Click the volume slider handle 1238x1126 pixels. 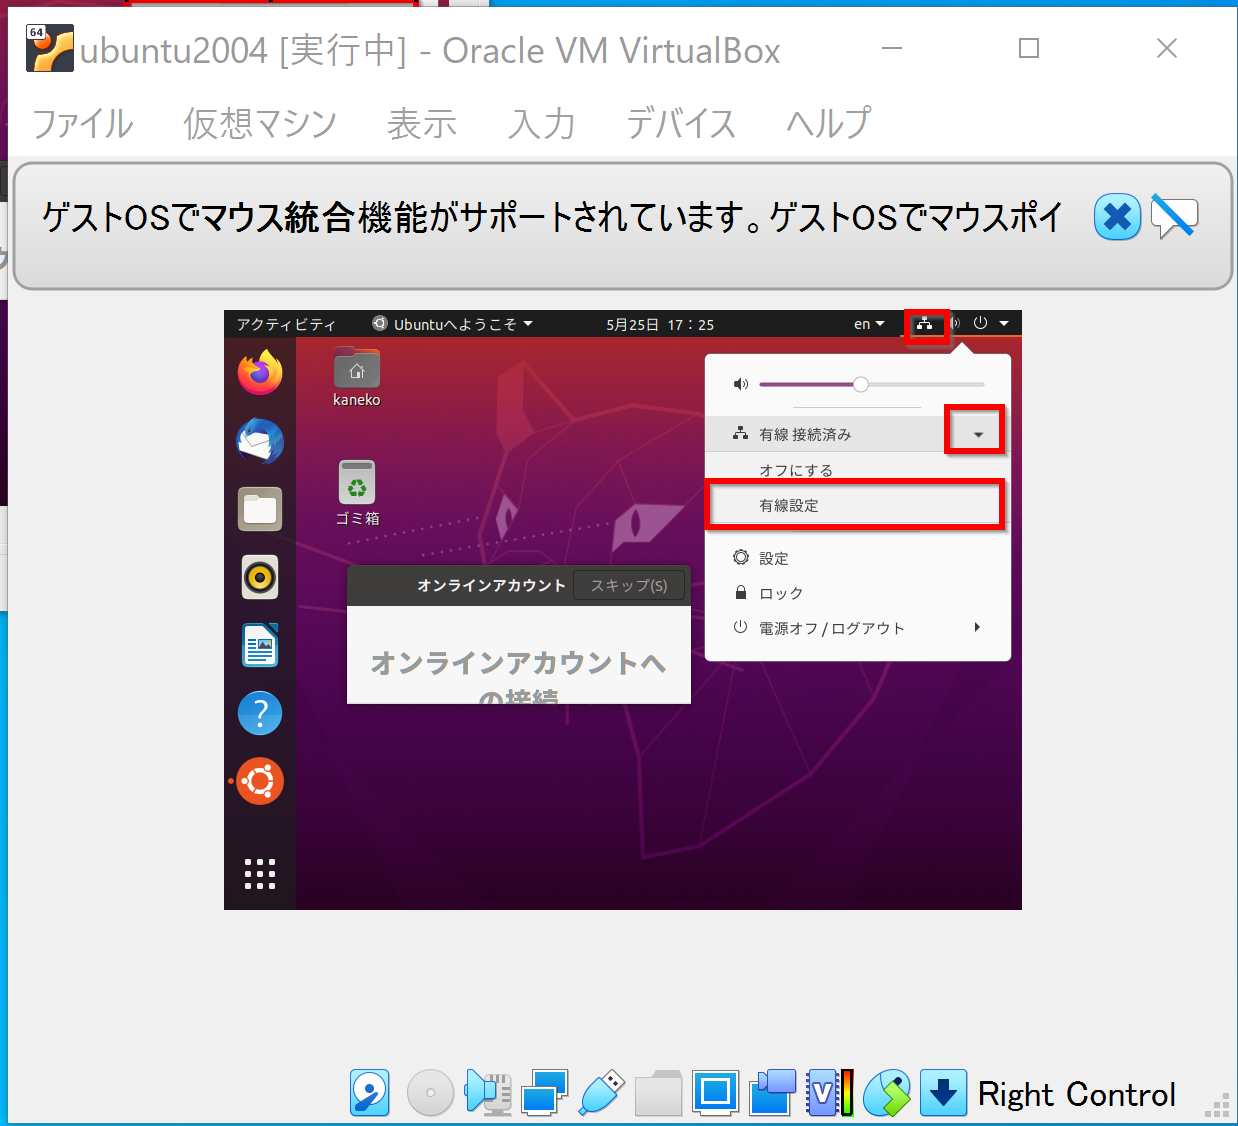coord(860,384)
